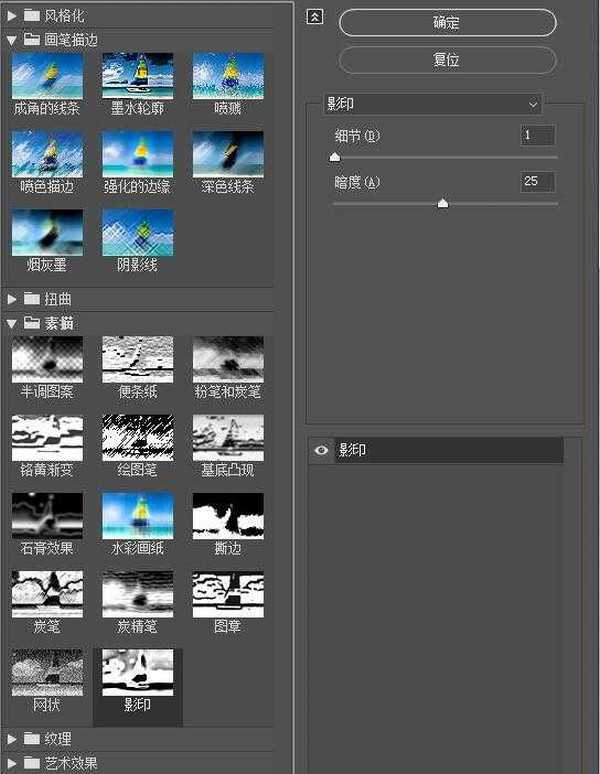The height and width of the screenshot is (774, 600).
Task: Click the 复位 button
Action: (447, 60)
